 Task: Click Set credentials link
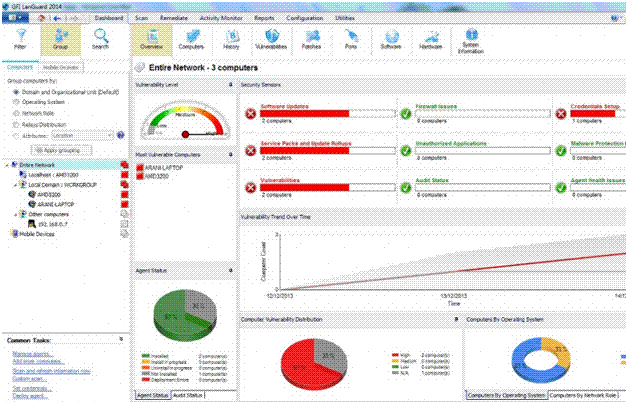[x=32, y=388]
